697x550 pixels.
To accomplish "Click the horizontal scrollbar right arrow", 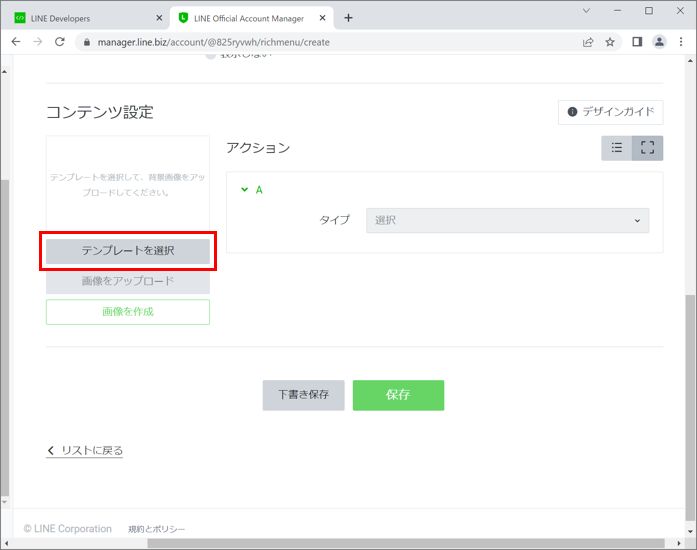I will pyautogui.click(x=679, y=543).
